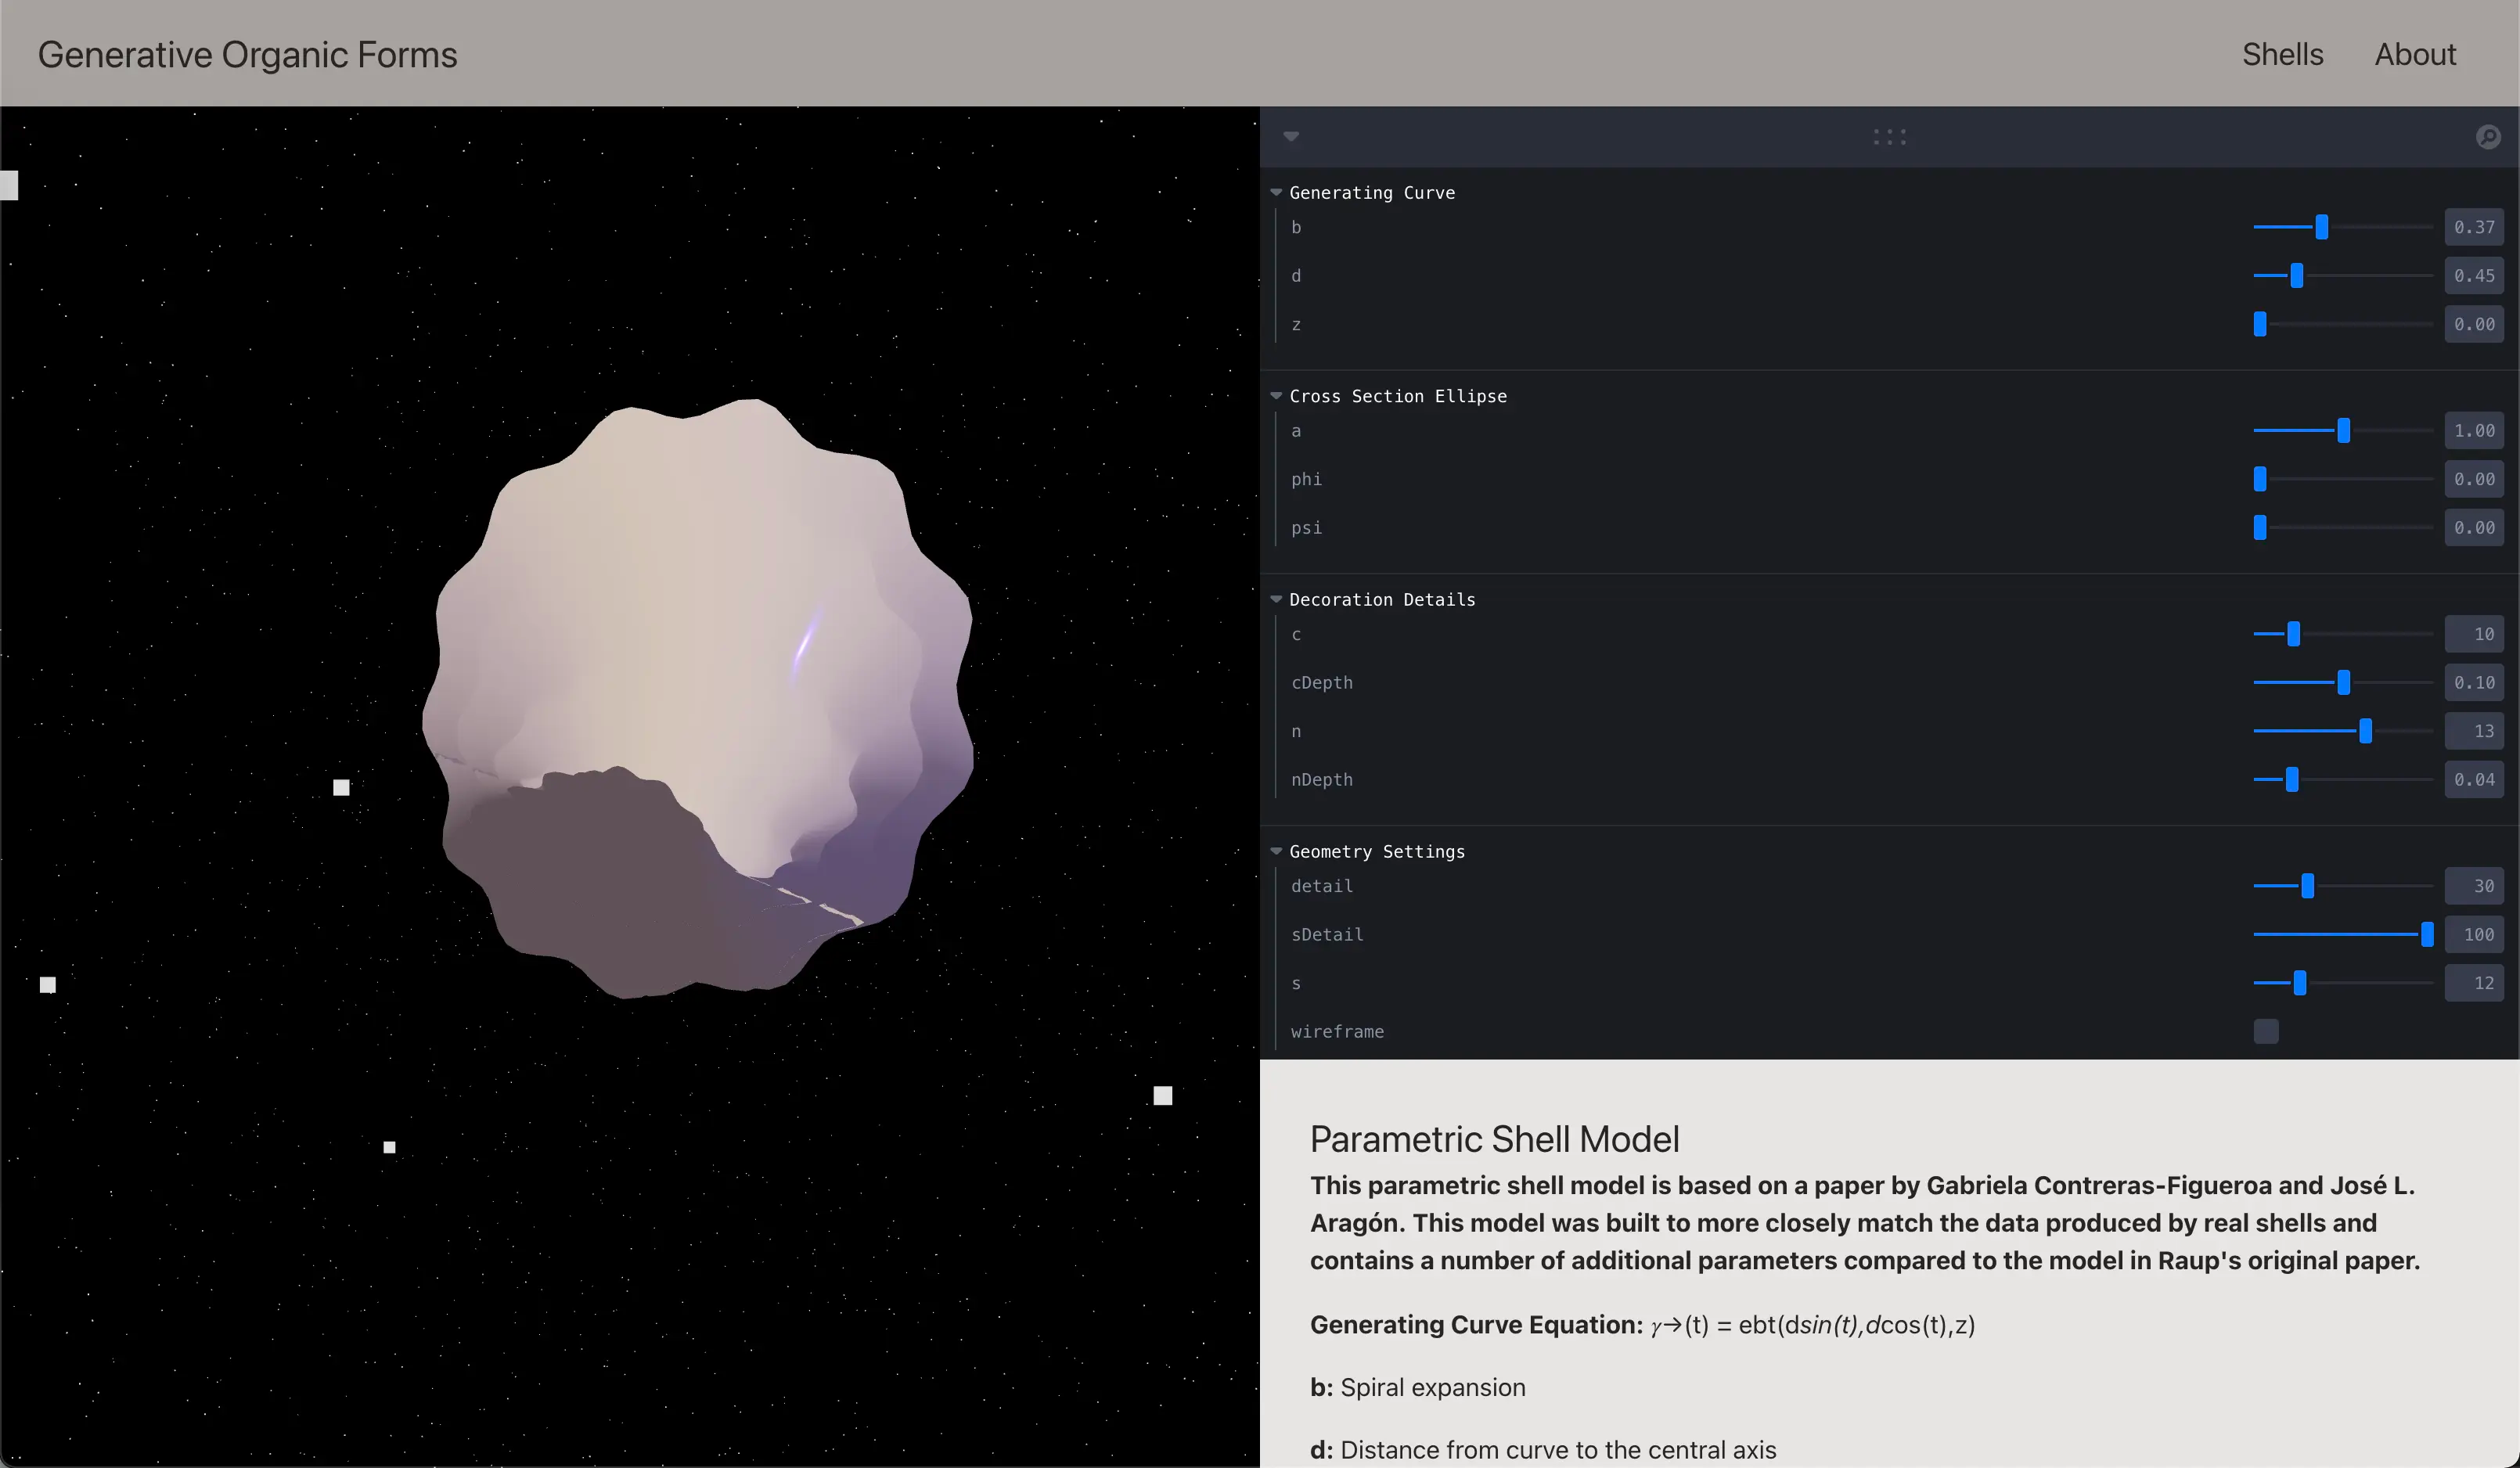Click the sDetail value field showing 100

(x=2475, y=934)
